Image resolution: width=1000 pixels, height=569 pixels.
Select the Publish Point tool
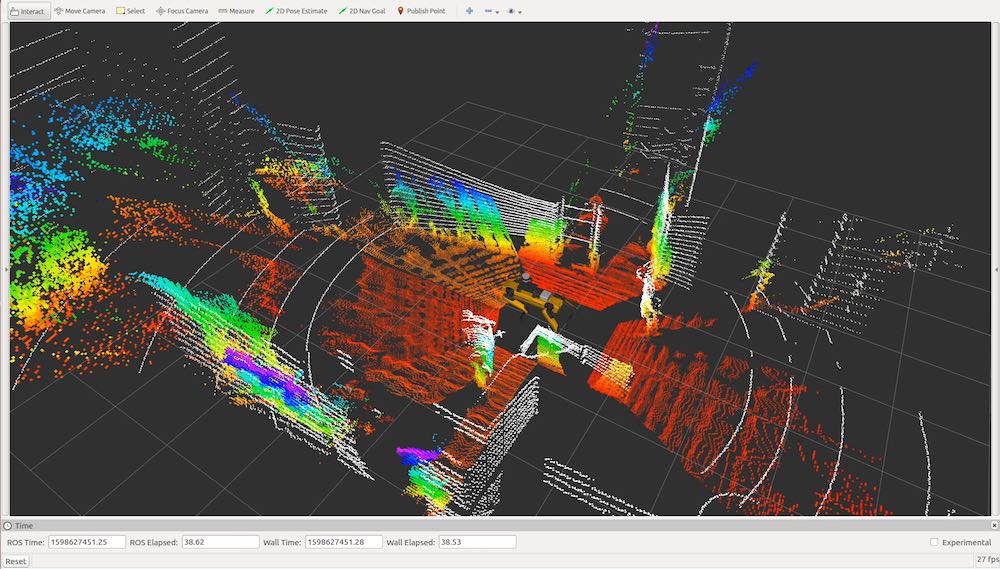coord(421,11)
